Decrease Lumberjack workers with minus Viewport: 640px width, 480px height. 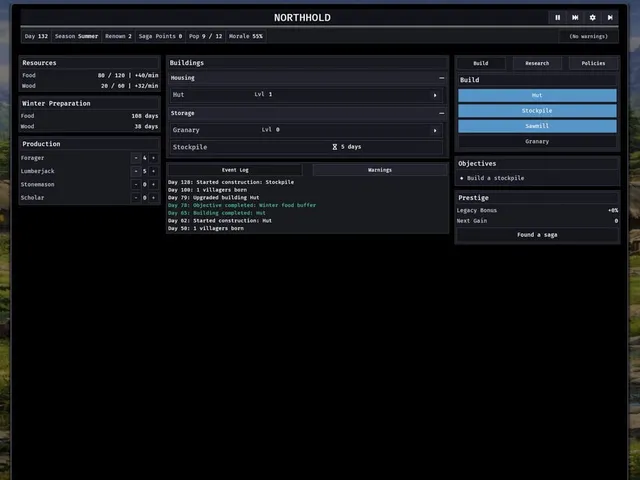[x=136, y=171]
